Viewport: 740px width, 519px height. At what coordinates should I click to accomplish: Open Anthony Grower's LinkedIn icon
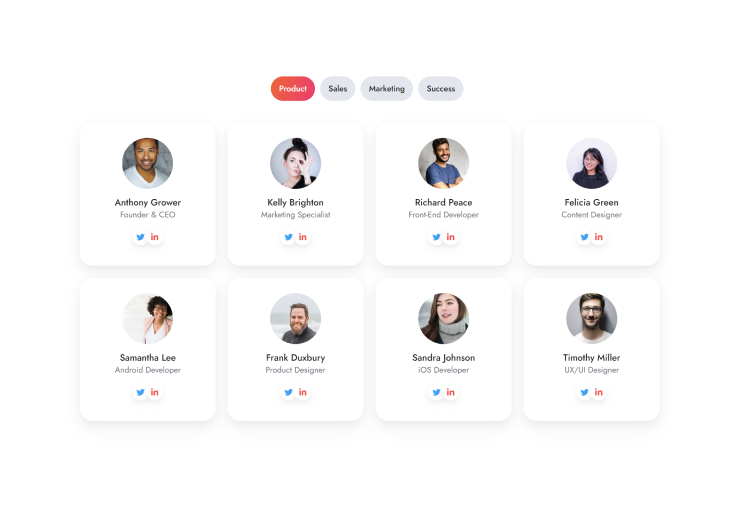[x=155, y=237]
